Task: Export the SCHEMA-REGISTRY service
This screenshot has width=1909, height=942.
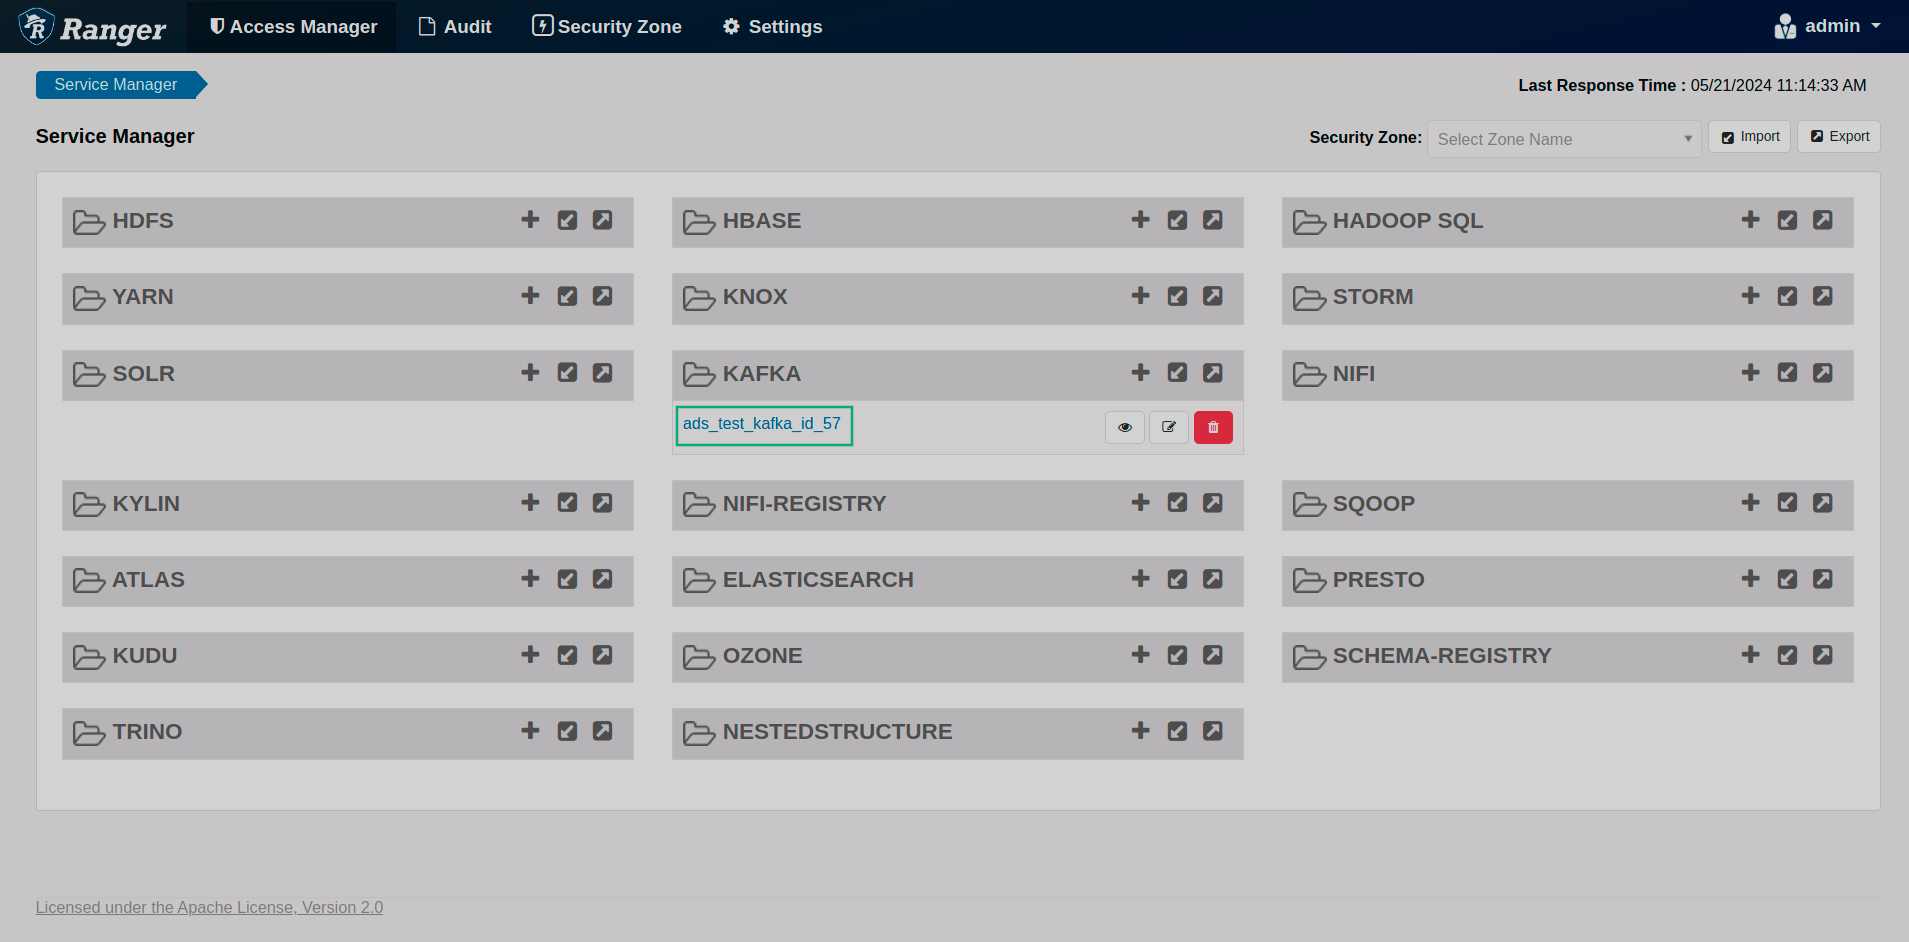Action: coord(1822,655)
